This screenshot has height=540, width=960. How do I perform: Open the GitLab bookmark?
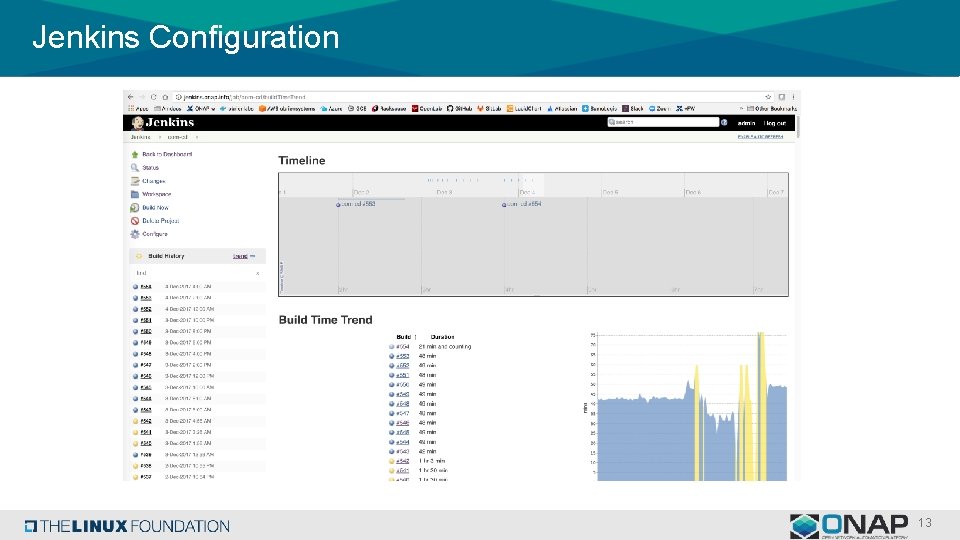point(489,108)
